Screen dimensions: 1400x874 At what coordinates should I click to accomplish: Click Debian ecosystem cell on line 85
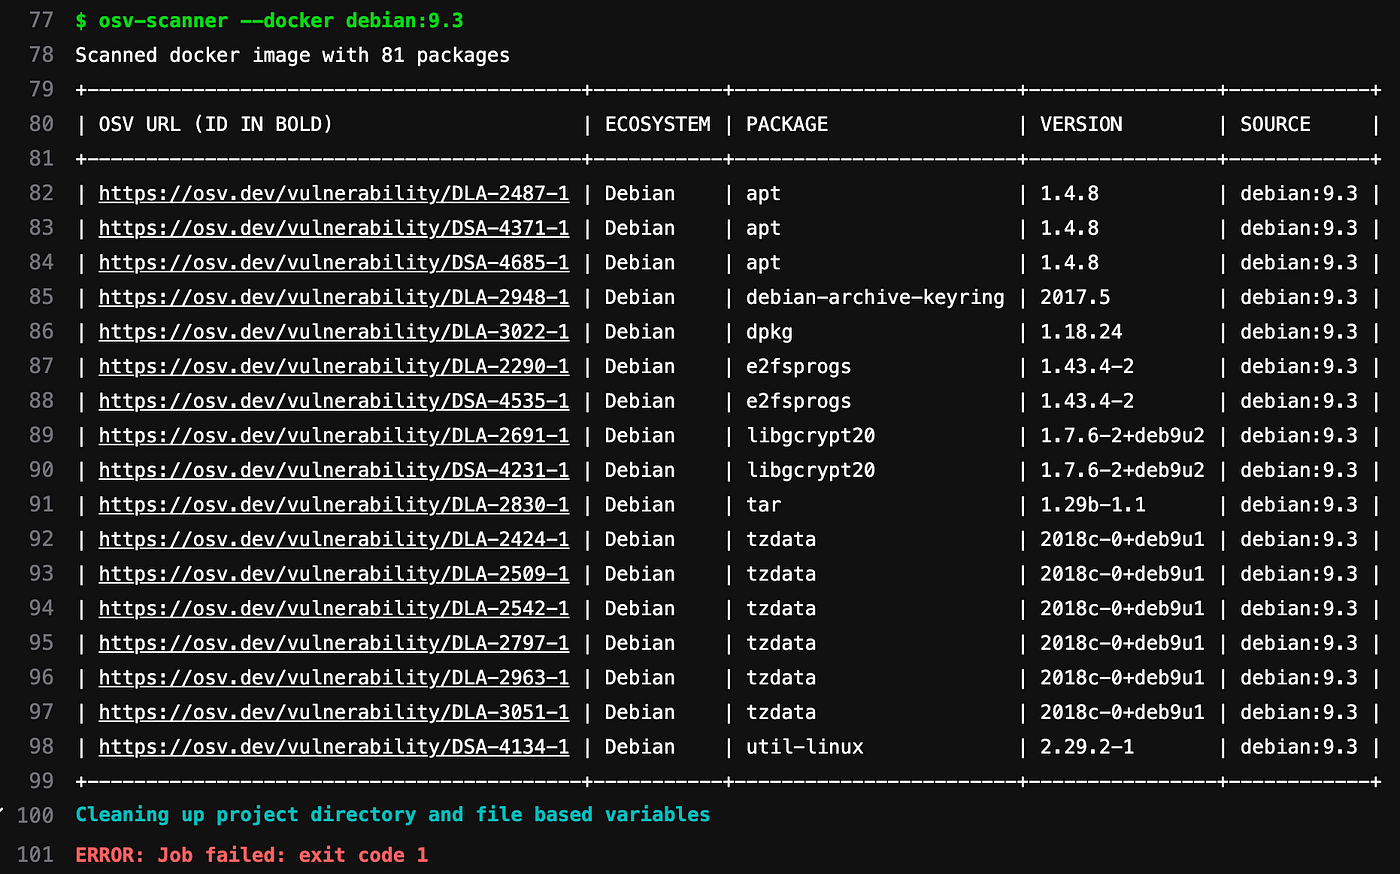pos(640,297)
